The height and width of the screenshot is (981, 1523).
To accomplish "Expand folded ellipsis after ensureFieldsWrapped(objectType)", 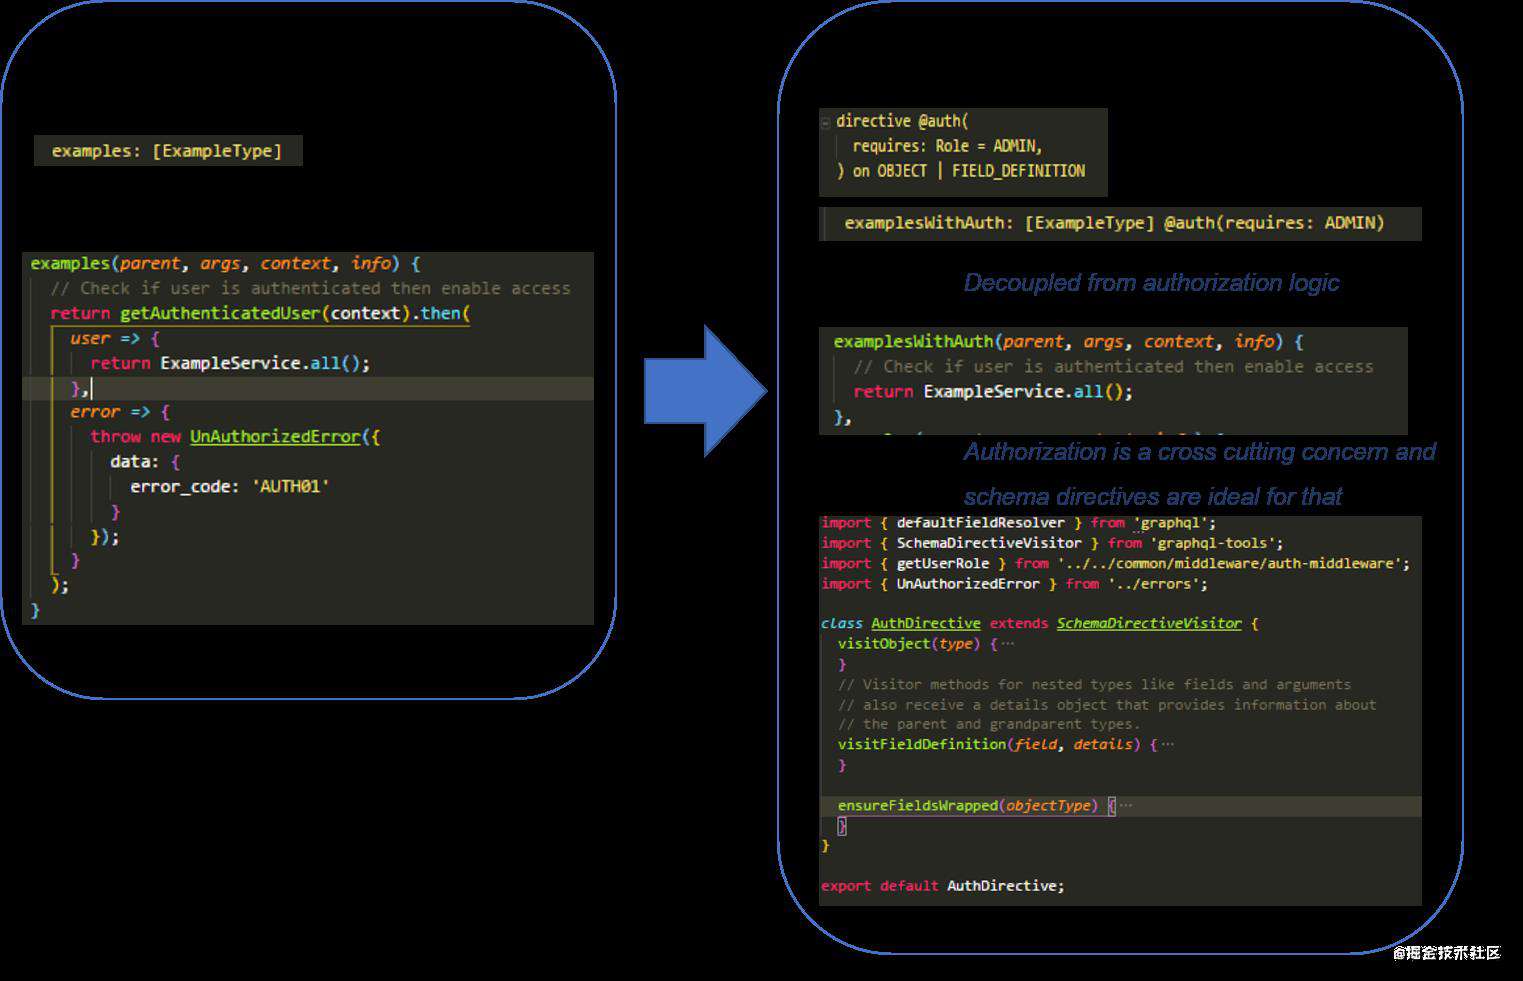I will point(1126,805).
